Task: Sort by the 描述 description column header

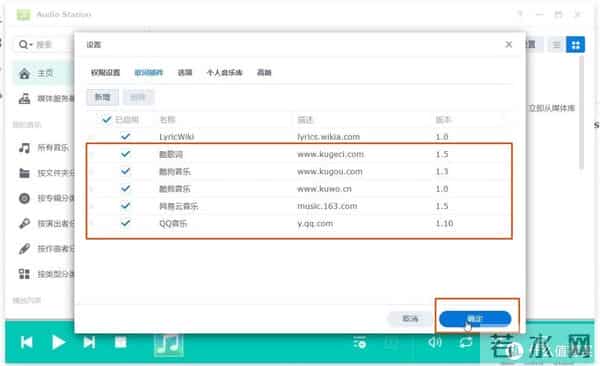Action: 305,120
